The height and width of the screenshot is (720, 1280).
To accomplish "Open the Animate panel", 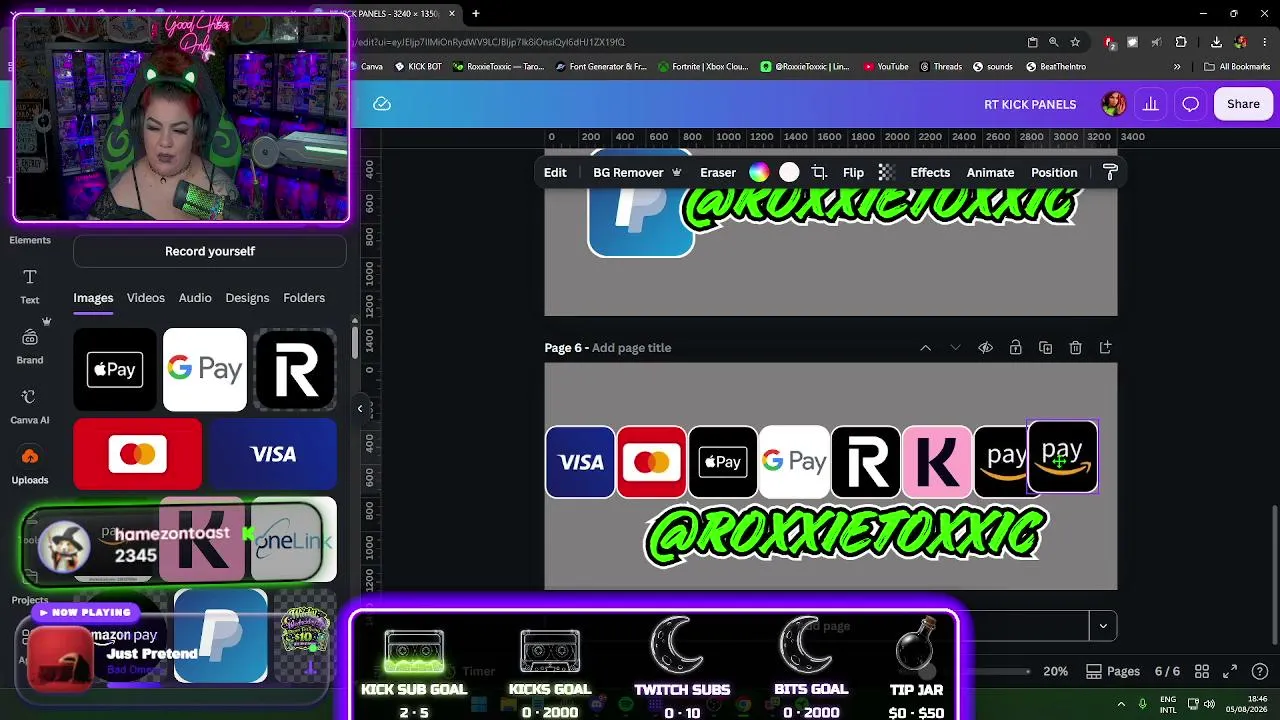I will pos(990,172).
